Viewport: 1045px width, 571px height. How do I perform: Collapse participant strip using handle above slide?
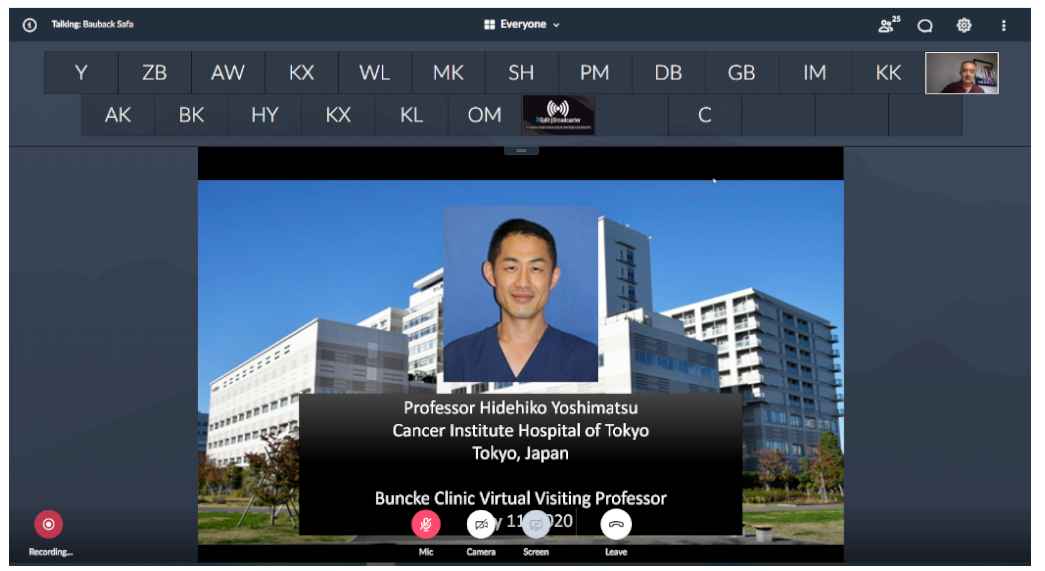tap(521, 151)
